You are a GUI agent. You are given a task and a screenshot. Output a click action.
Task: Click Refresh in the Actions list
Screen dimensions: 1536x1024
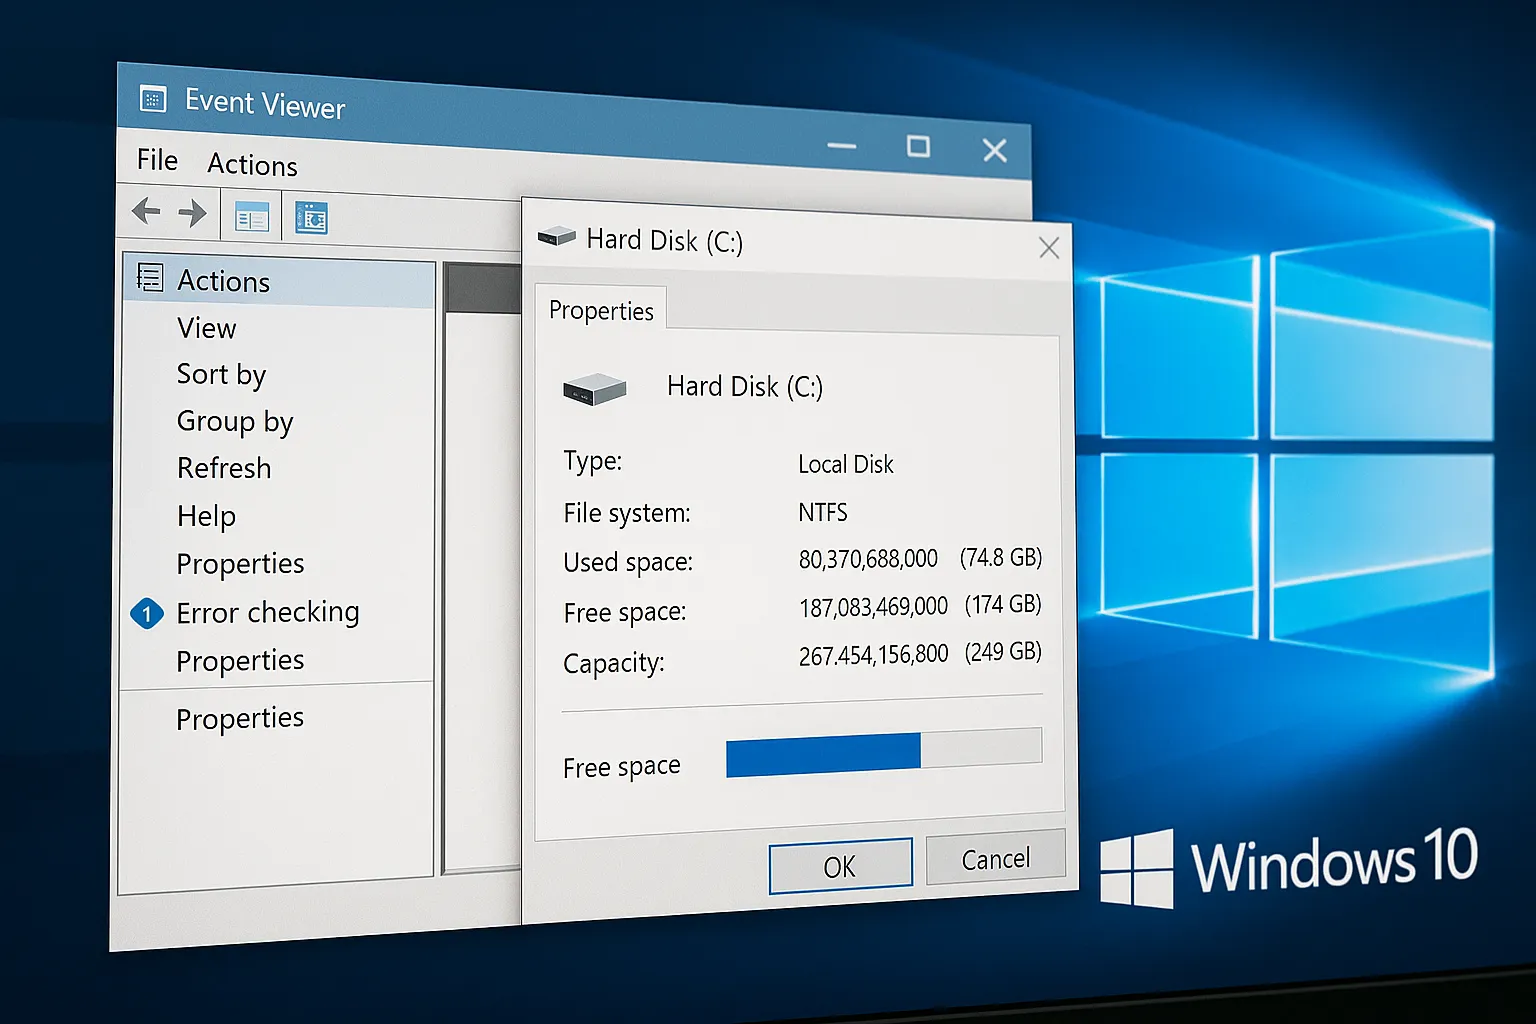coord(224,468)
